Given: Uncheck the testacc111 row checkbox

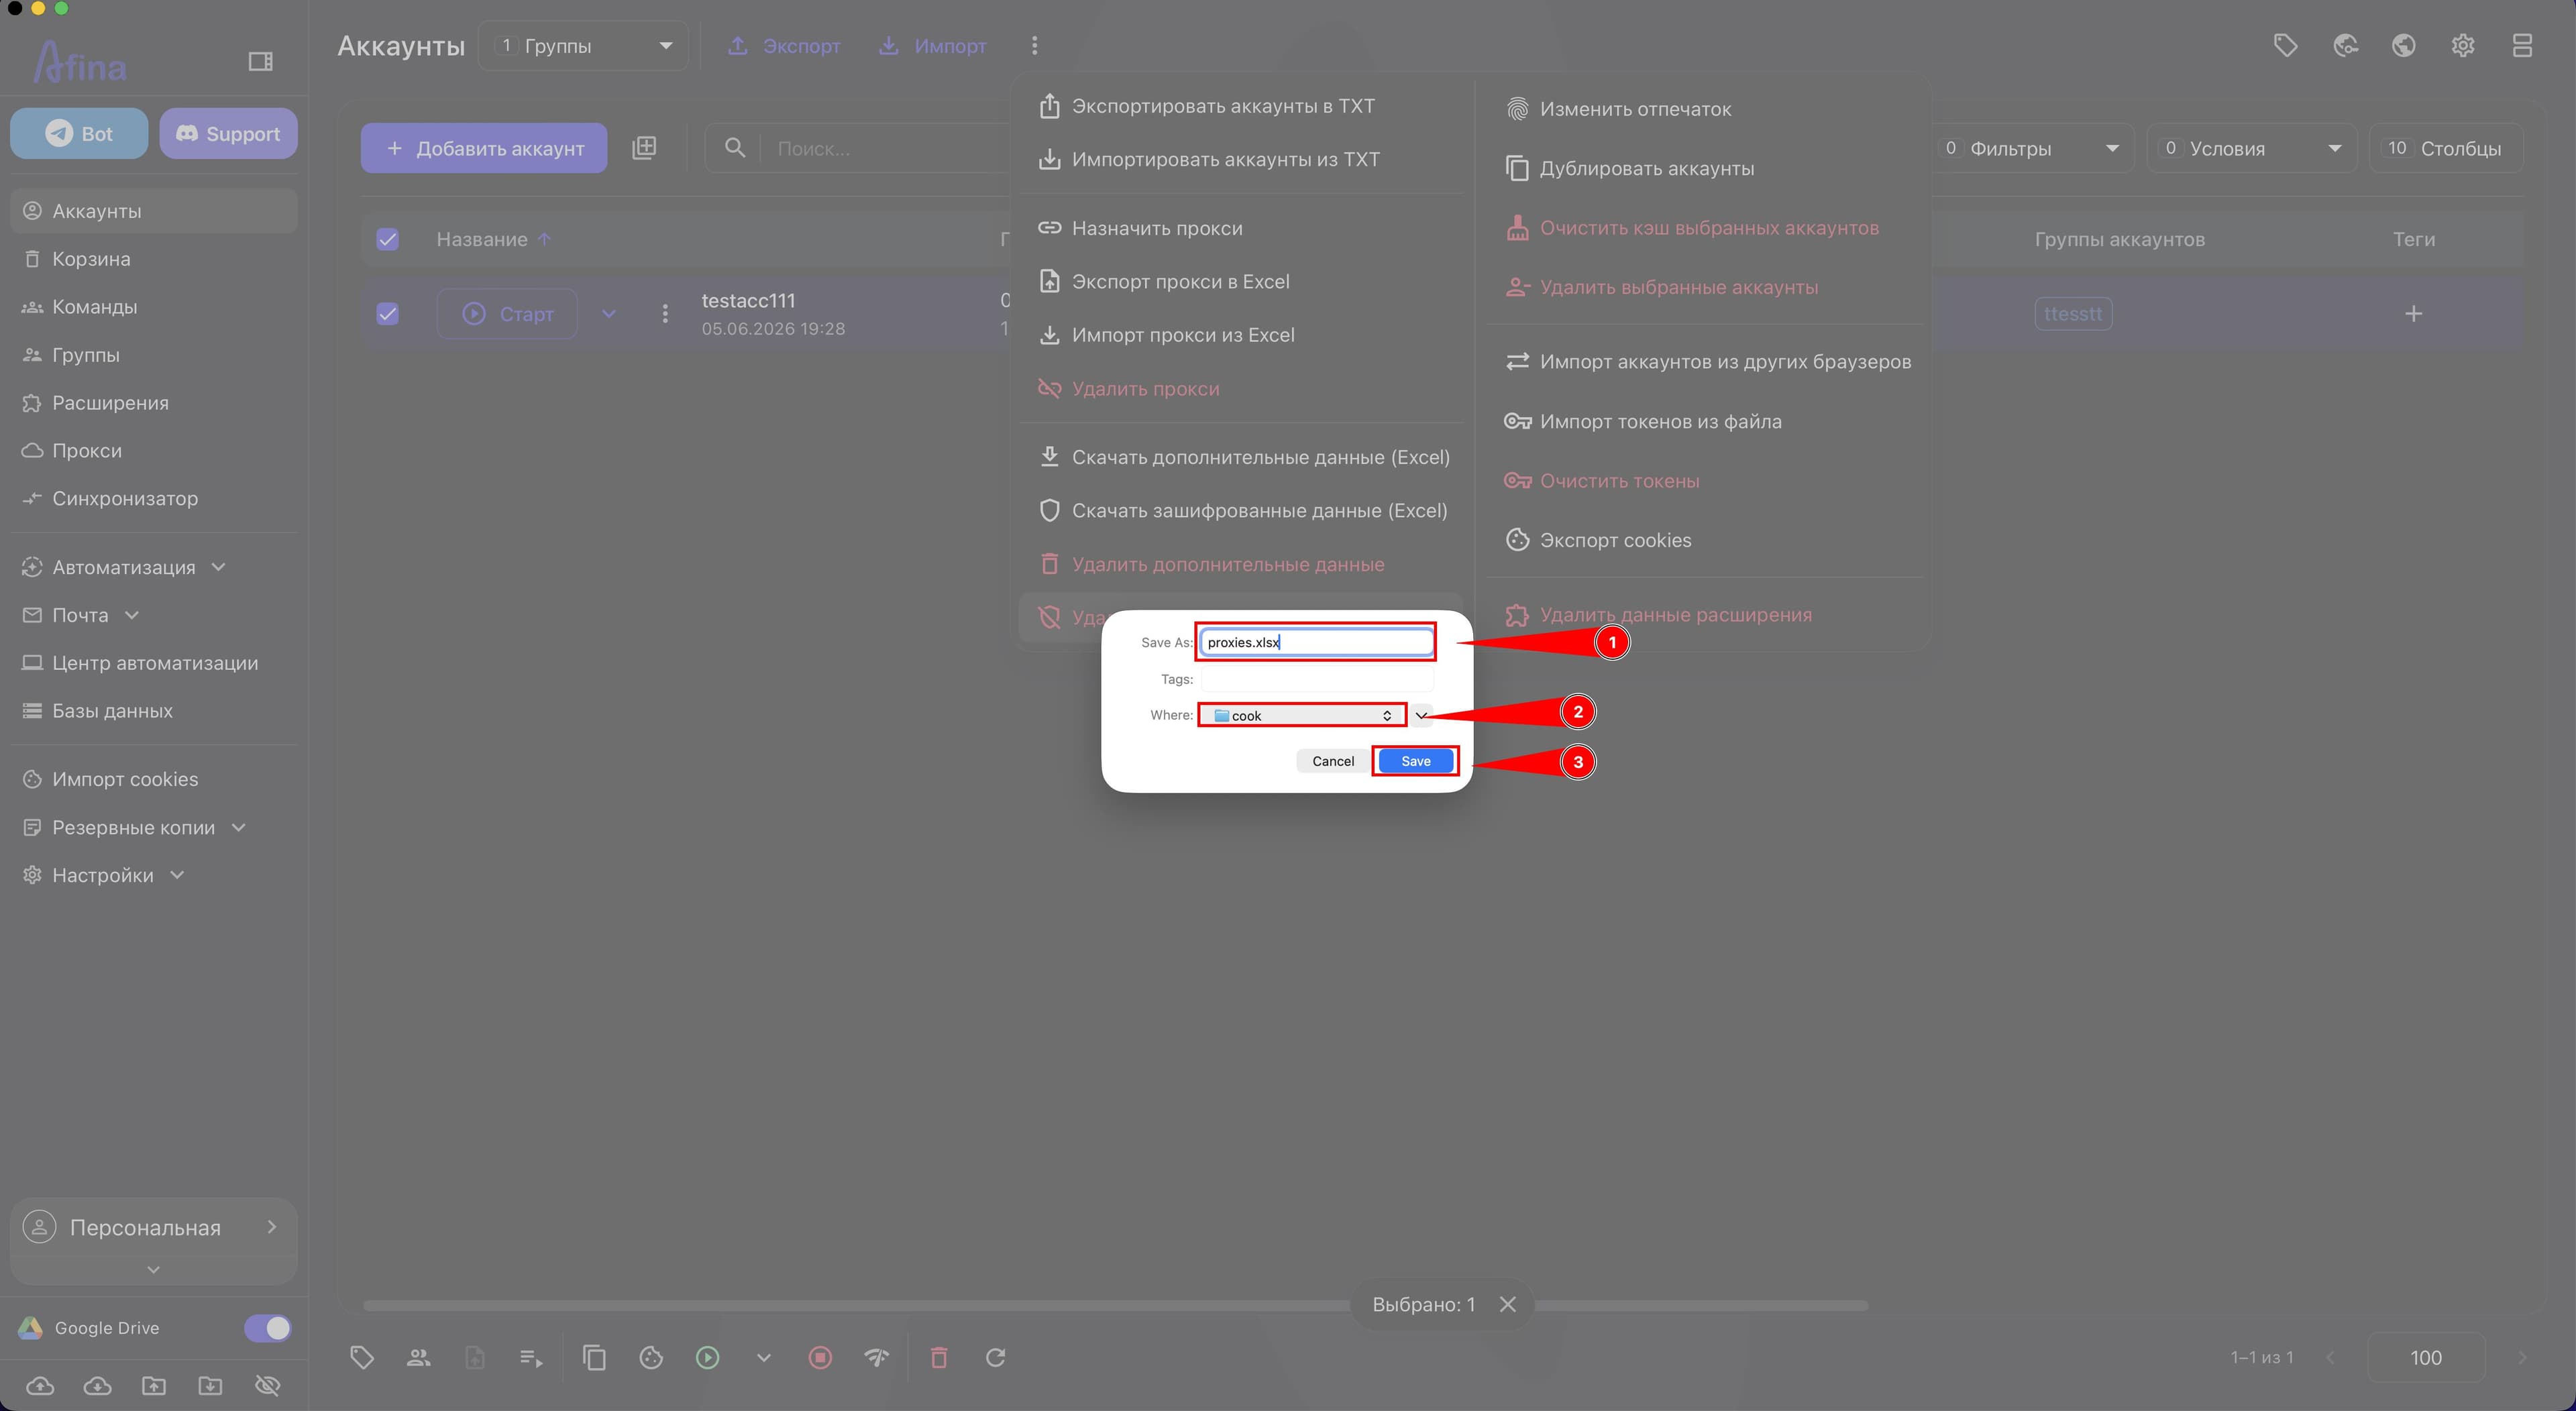Looking at the screenshot, I should [x=387, y=314].
